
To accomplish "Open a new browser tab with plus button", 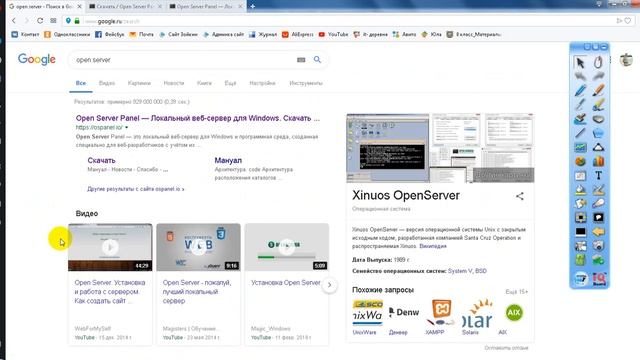I will click(x=252, y=6).
